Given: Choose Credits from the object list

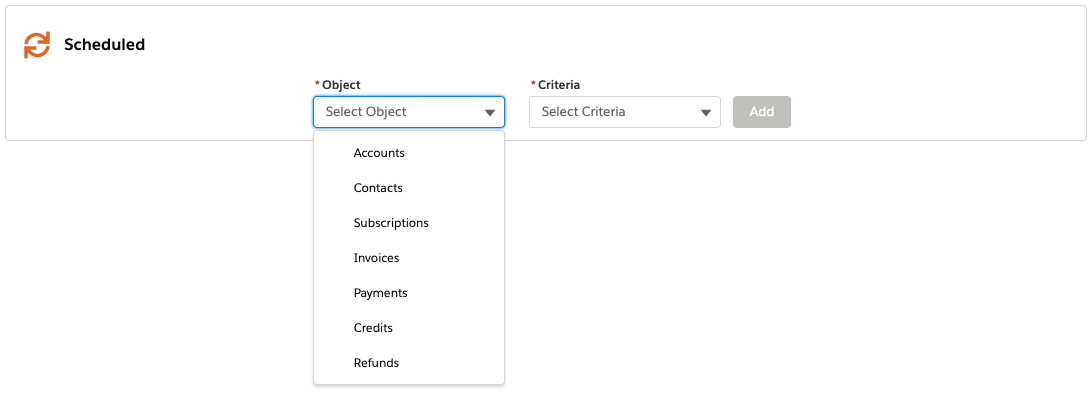Looking at the screenshot, I should click(x=409, y=328).
